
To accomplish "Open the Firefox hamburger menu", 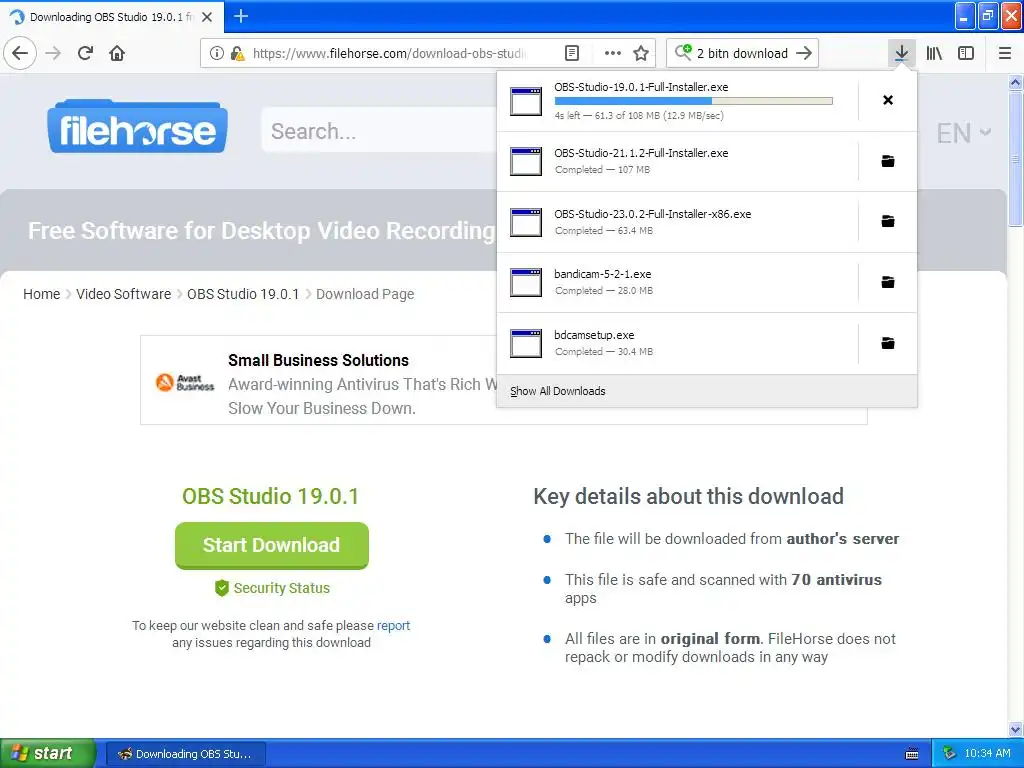I will pyautogui.click(x=1004, y=53).
